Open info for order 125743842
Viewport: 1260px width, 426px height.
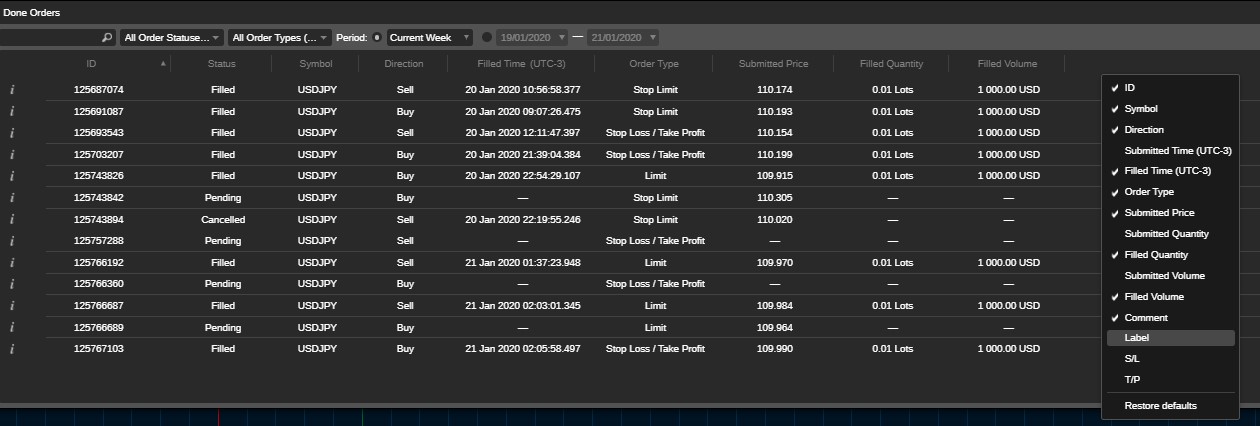pos(12,198)
